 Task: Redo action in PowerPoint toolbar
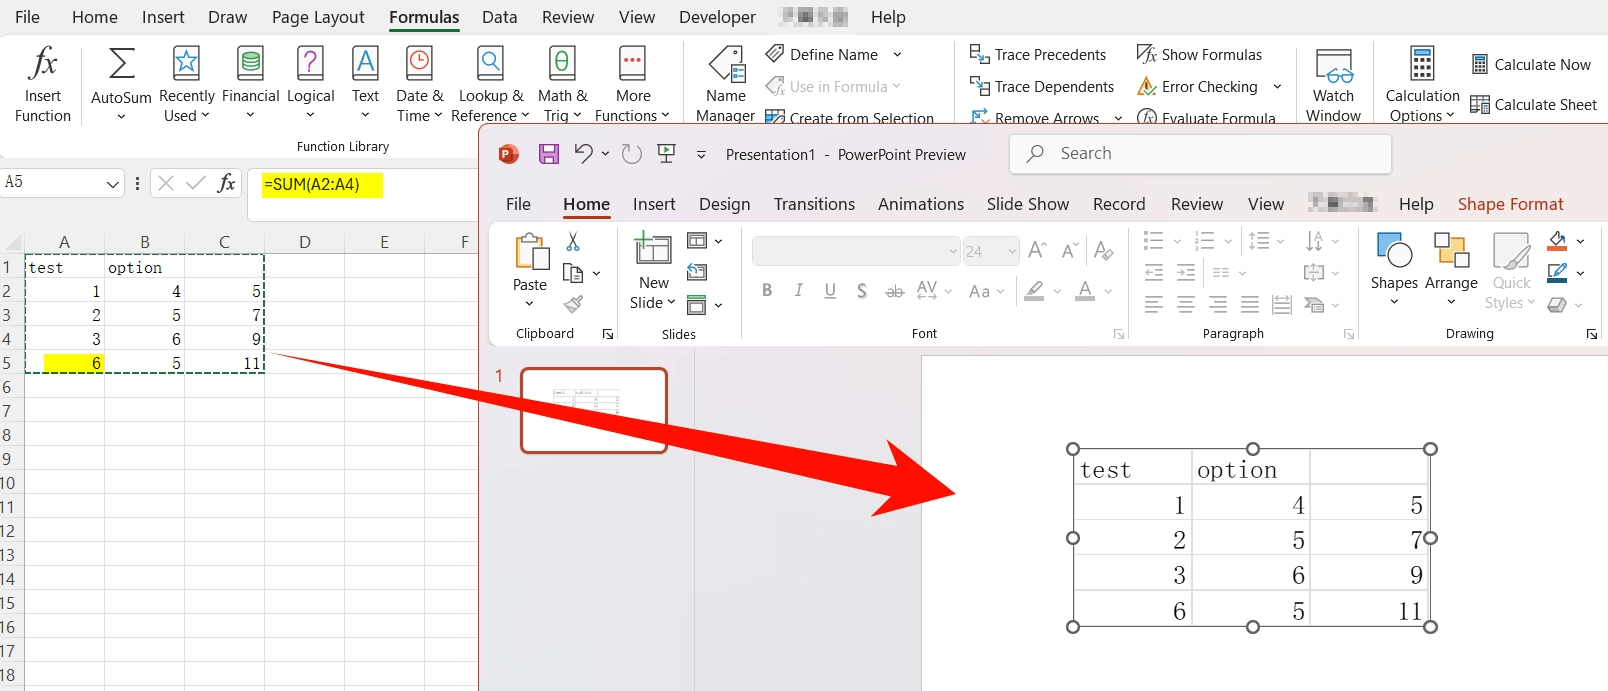click(x=631, y=154)
